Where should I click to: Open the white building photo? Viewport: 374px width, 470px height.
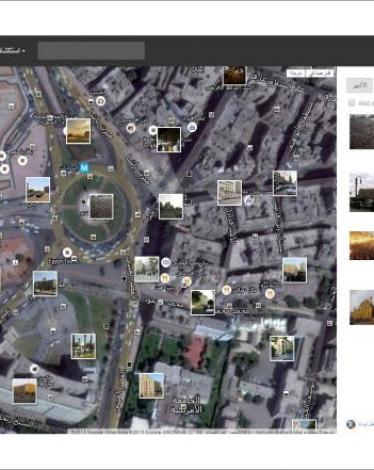point(229,193)
